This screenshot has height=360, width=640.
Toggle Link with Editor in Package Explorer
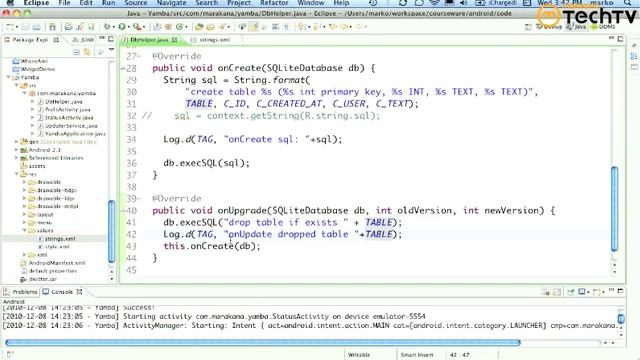tap(87, 52)
